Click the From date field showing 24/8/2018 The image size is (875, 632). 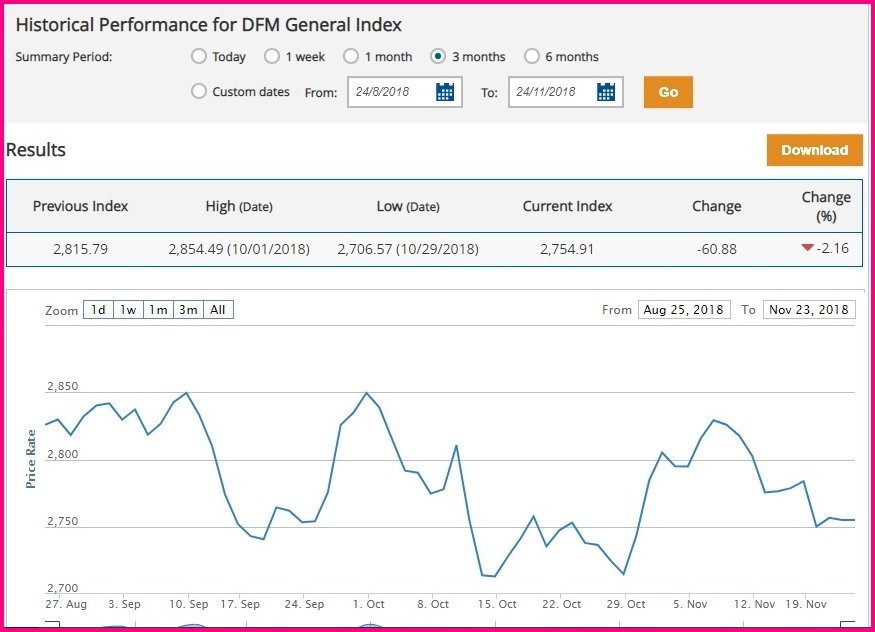(x=390, y=92)
